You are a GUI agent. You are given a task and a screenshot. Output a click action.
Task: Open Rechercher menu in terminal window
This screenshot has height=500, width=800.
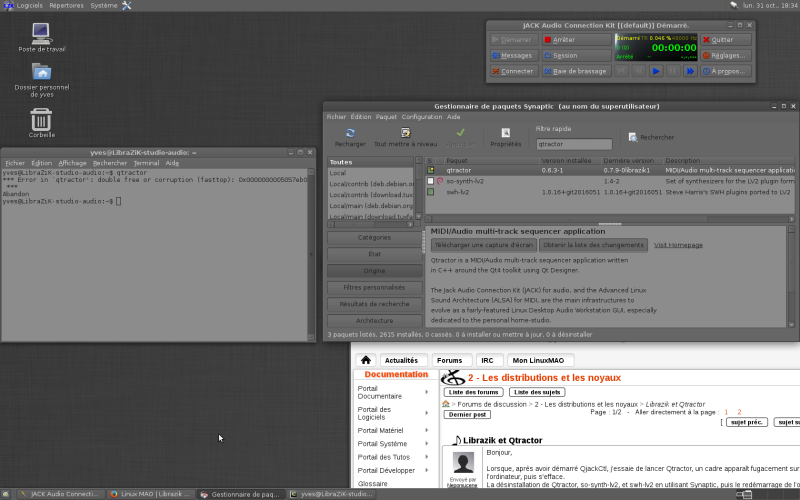(x=110, y=163)
